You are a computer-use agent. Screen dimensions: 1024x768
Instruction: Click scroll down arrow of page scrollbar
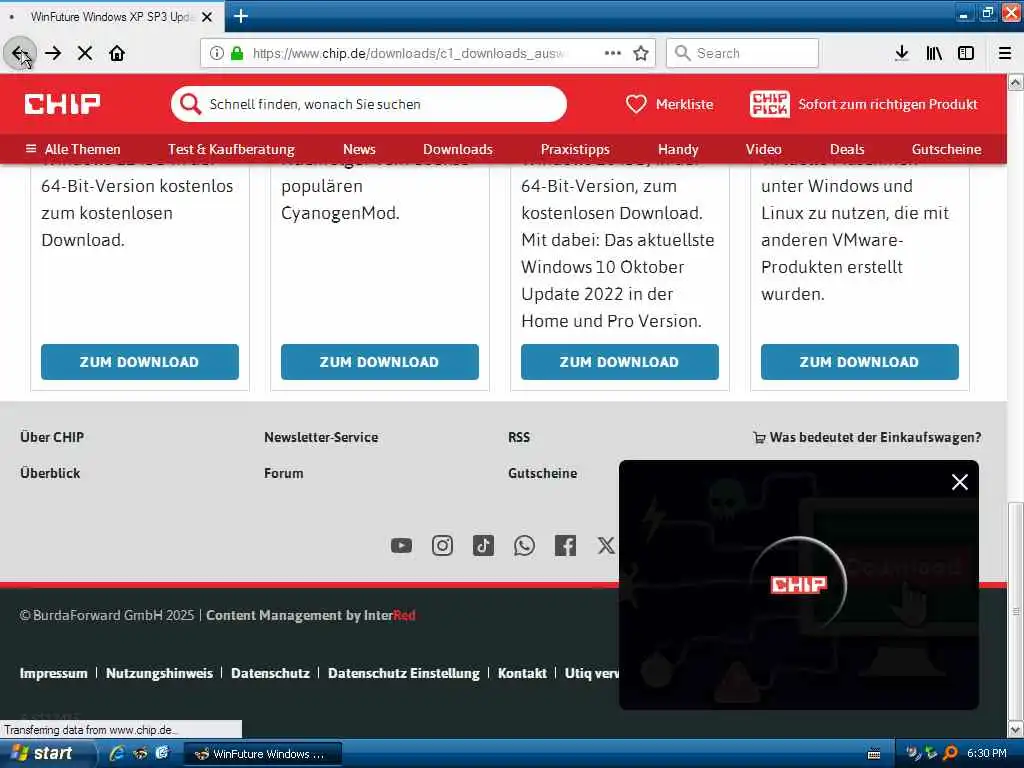[x=1016, y=729]
